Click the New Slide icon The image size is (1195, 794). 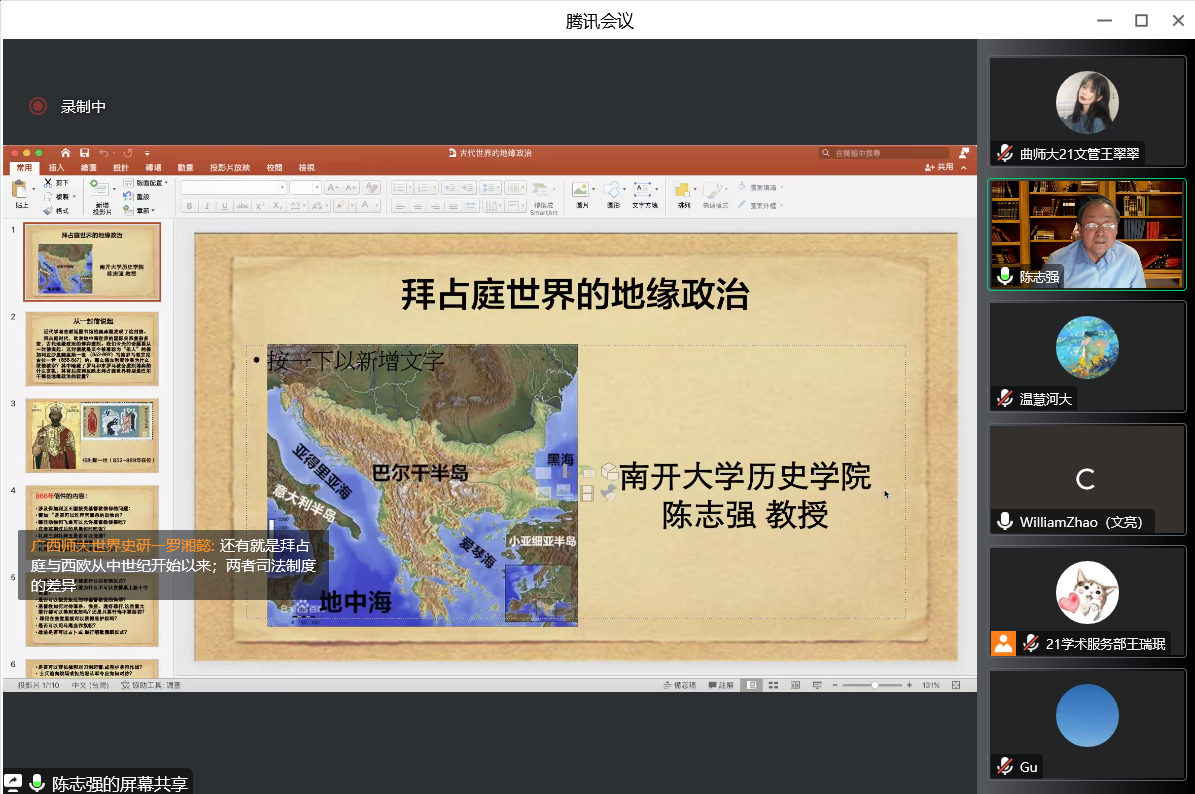pyautogui.click(x=101, y=190)
